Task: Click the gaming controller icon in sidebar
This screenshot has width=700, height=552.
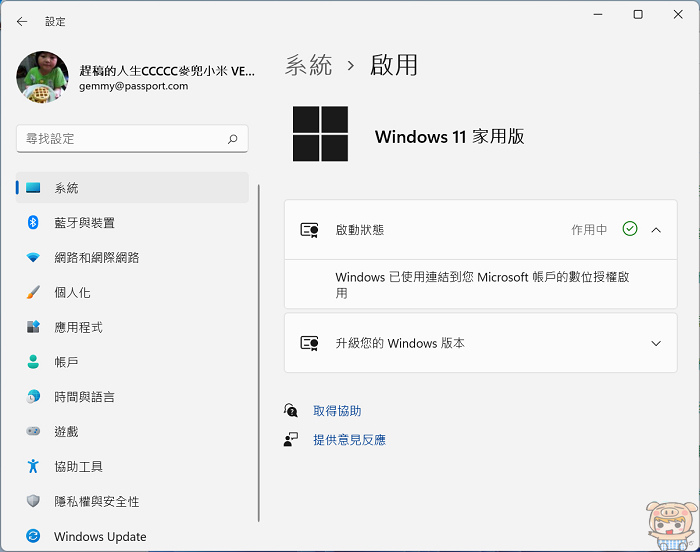Action: [33, 431]
